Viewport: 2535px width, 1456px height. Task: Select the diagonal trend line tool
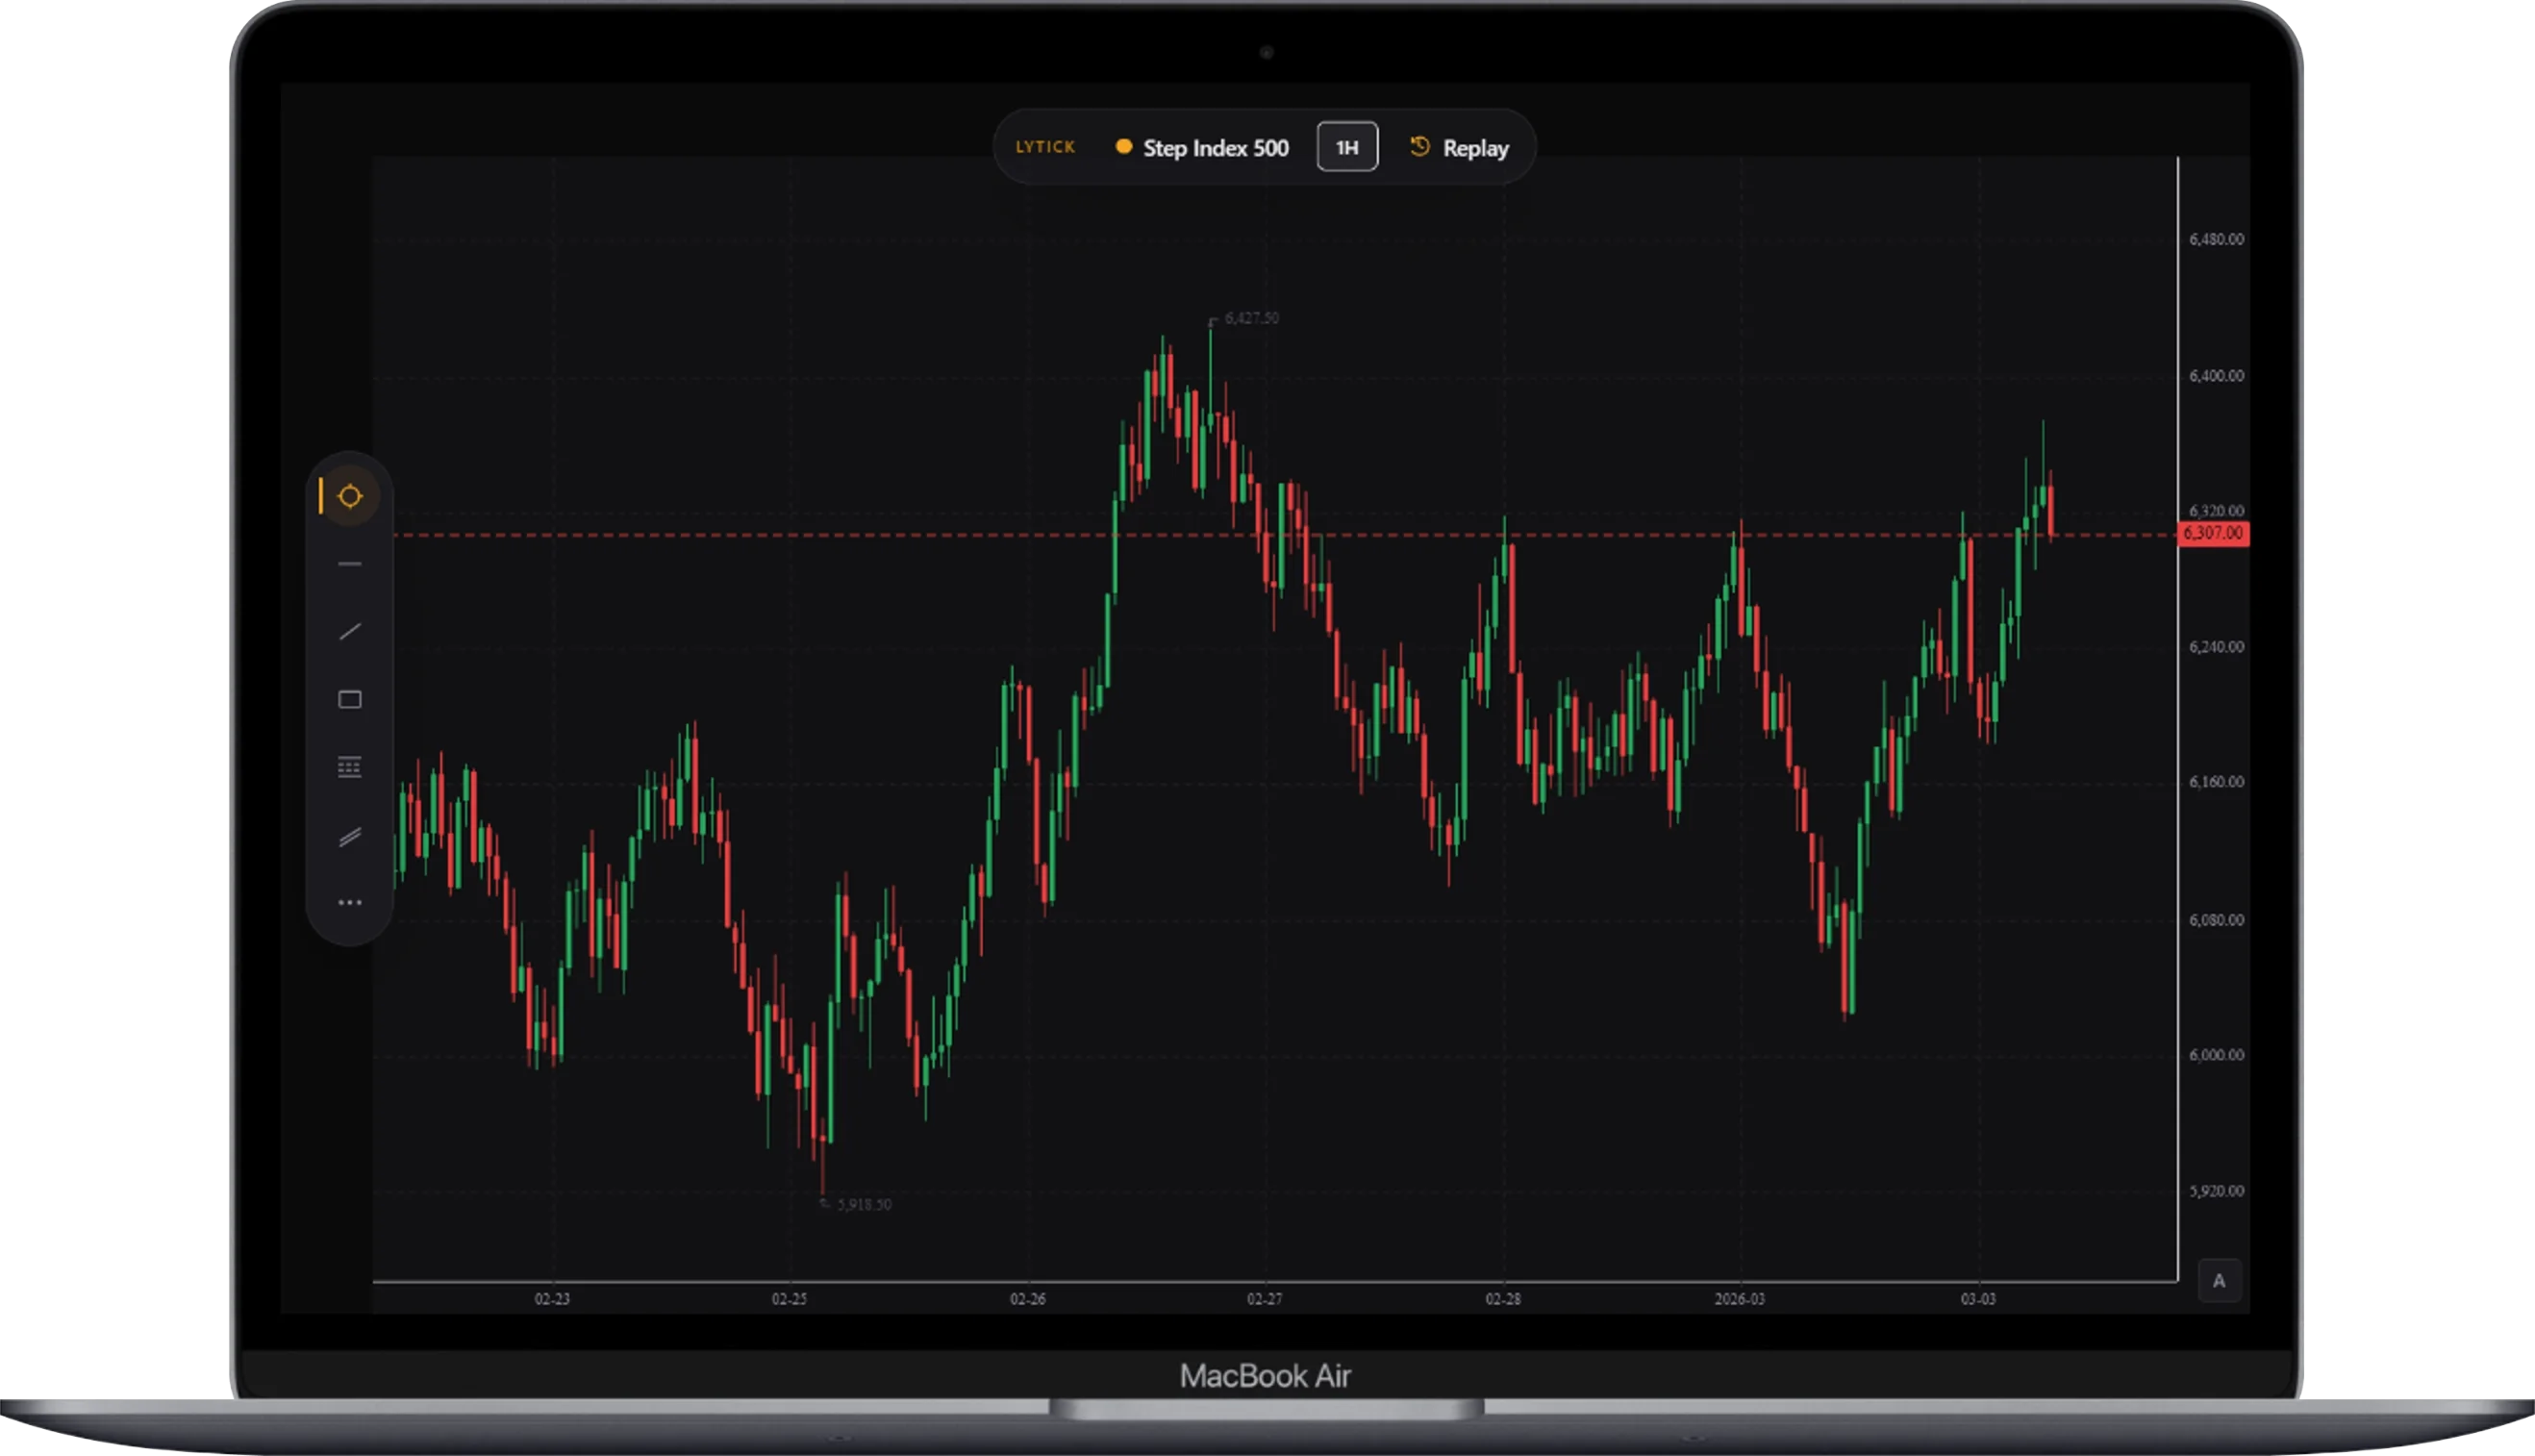coord(350,632)
